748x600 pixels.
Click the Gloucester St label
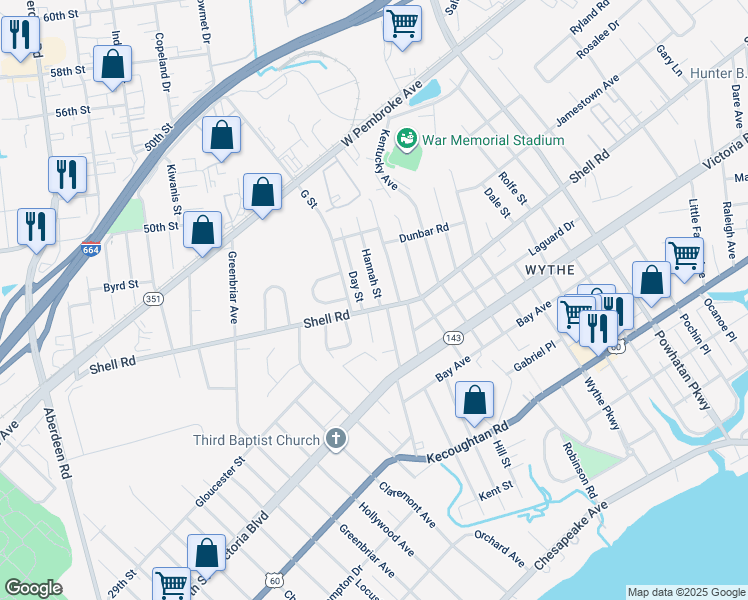tap(219, 481)
